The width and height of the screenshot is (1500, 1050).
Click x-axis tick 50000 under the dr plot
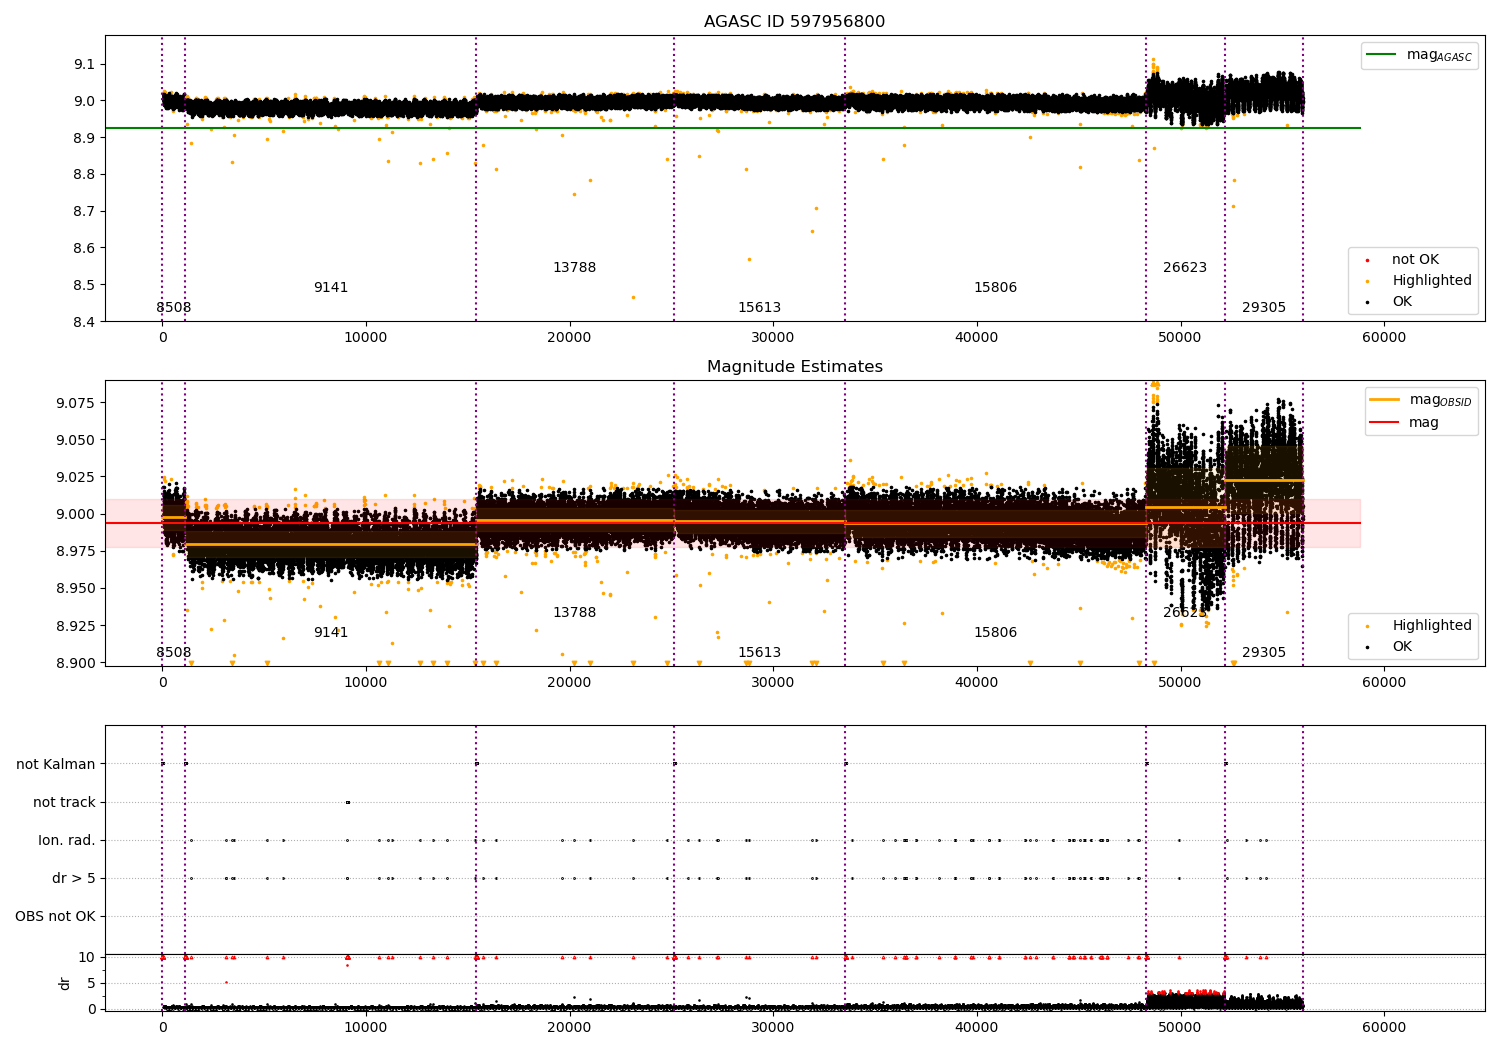[1180, 1028]
